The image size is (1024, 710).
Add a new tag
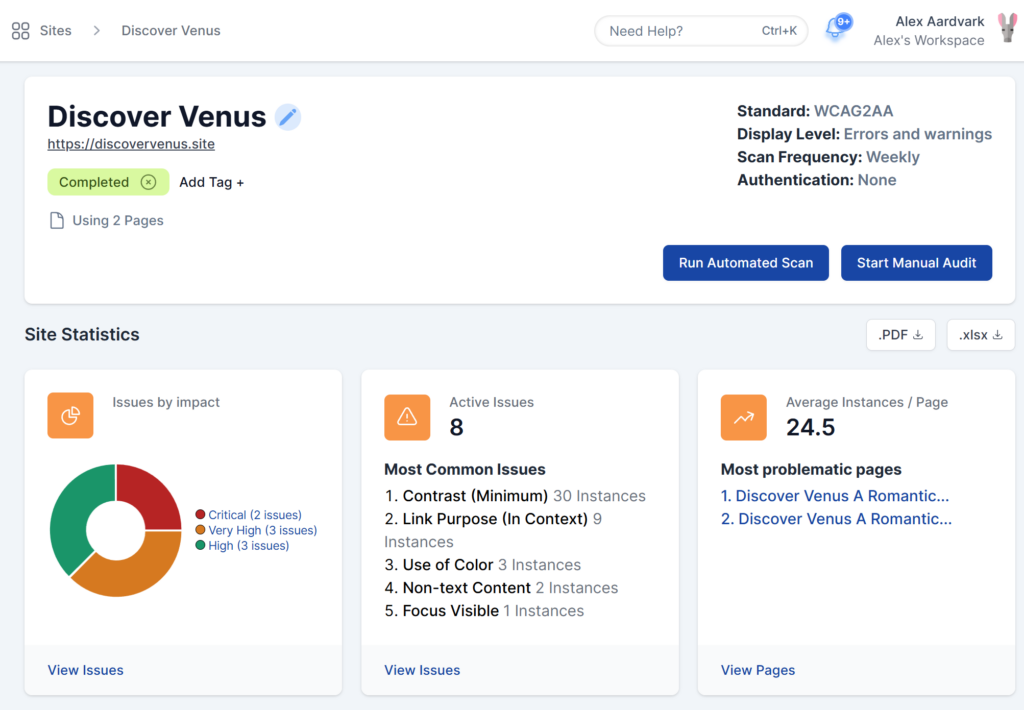click(x=211, y=182)
